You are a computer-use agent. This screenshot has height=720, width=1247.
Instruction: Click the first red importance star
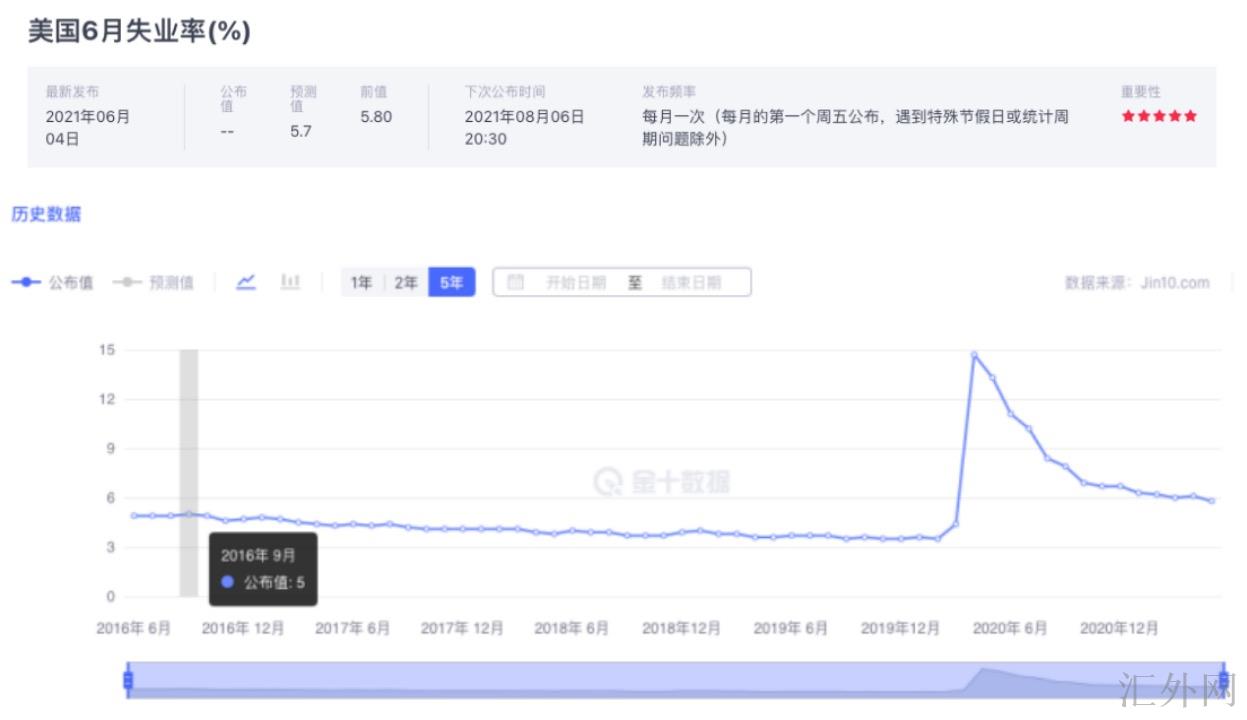pos(1128,116)
